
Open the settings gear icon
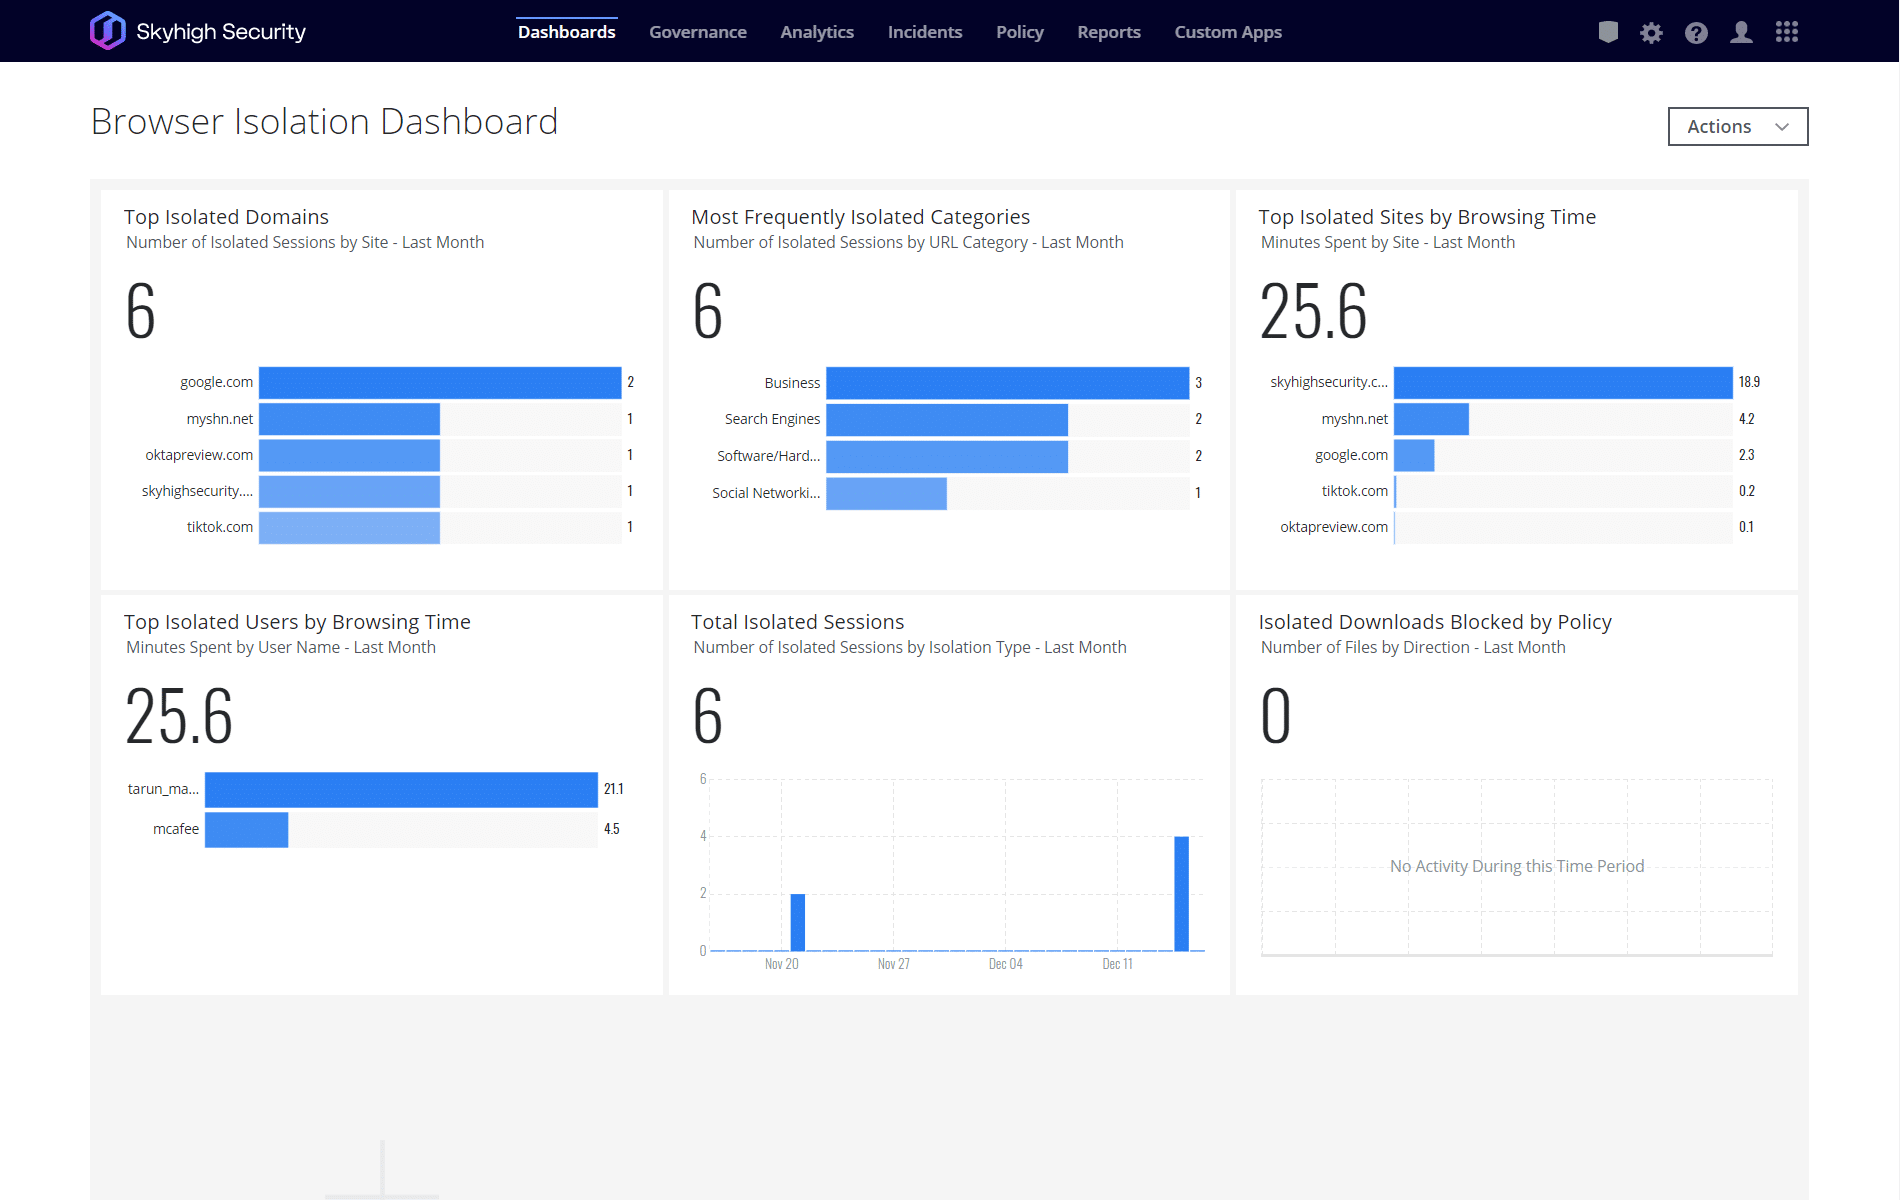tap(1651, 33)
